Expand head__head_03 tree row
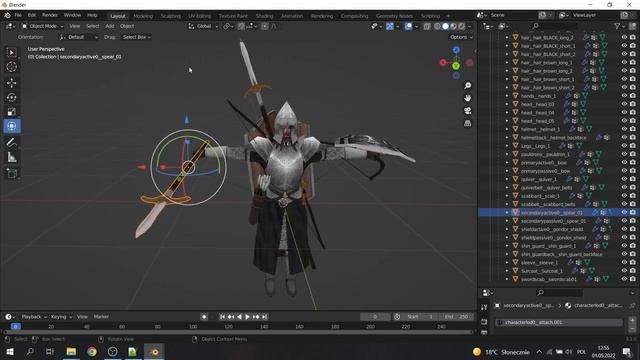The width and height of the screenshot is (640, 360). point(507,104)
